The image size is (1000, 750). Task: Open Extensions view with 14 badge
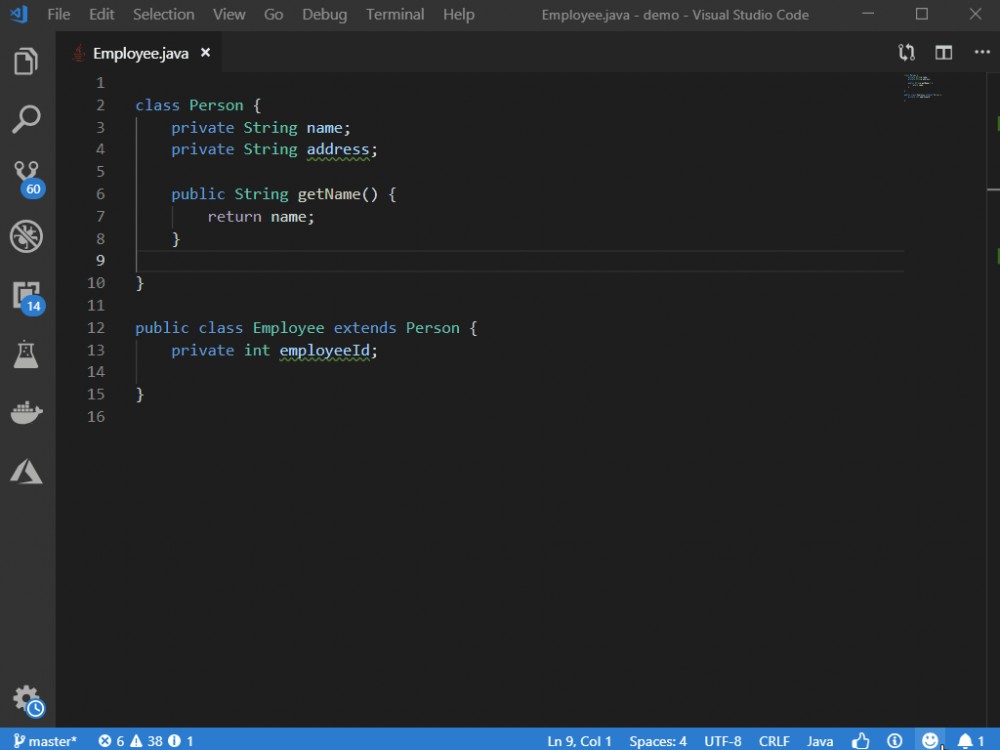coord(26,296)
